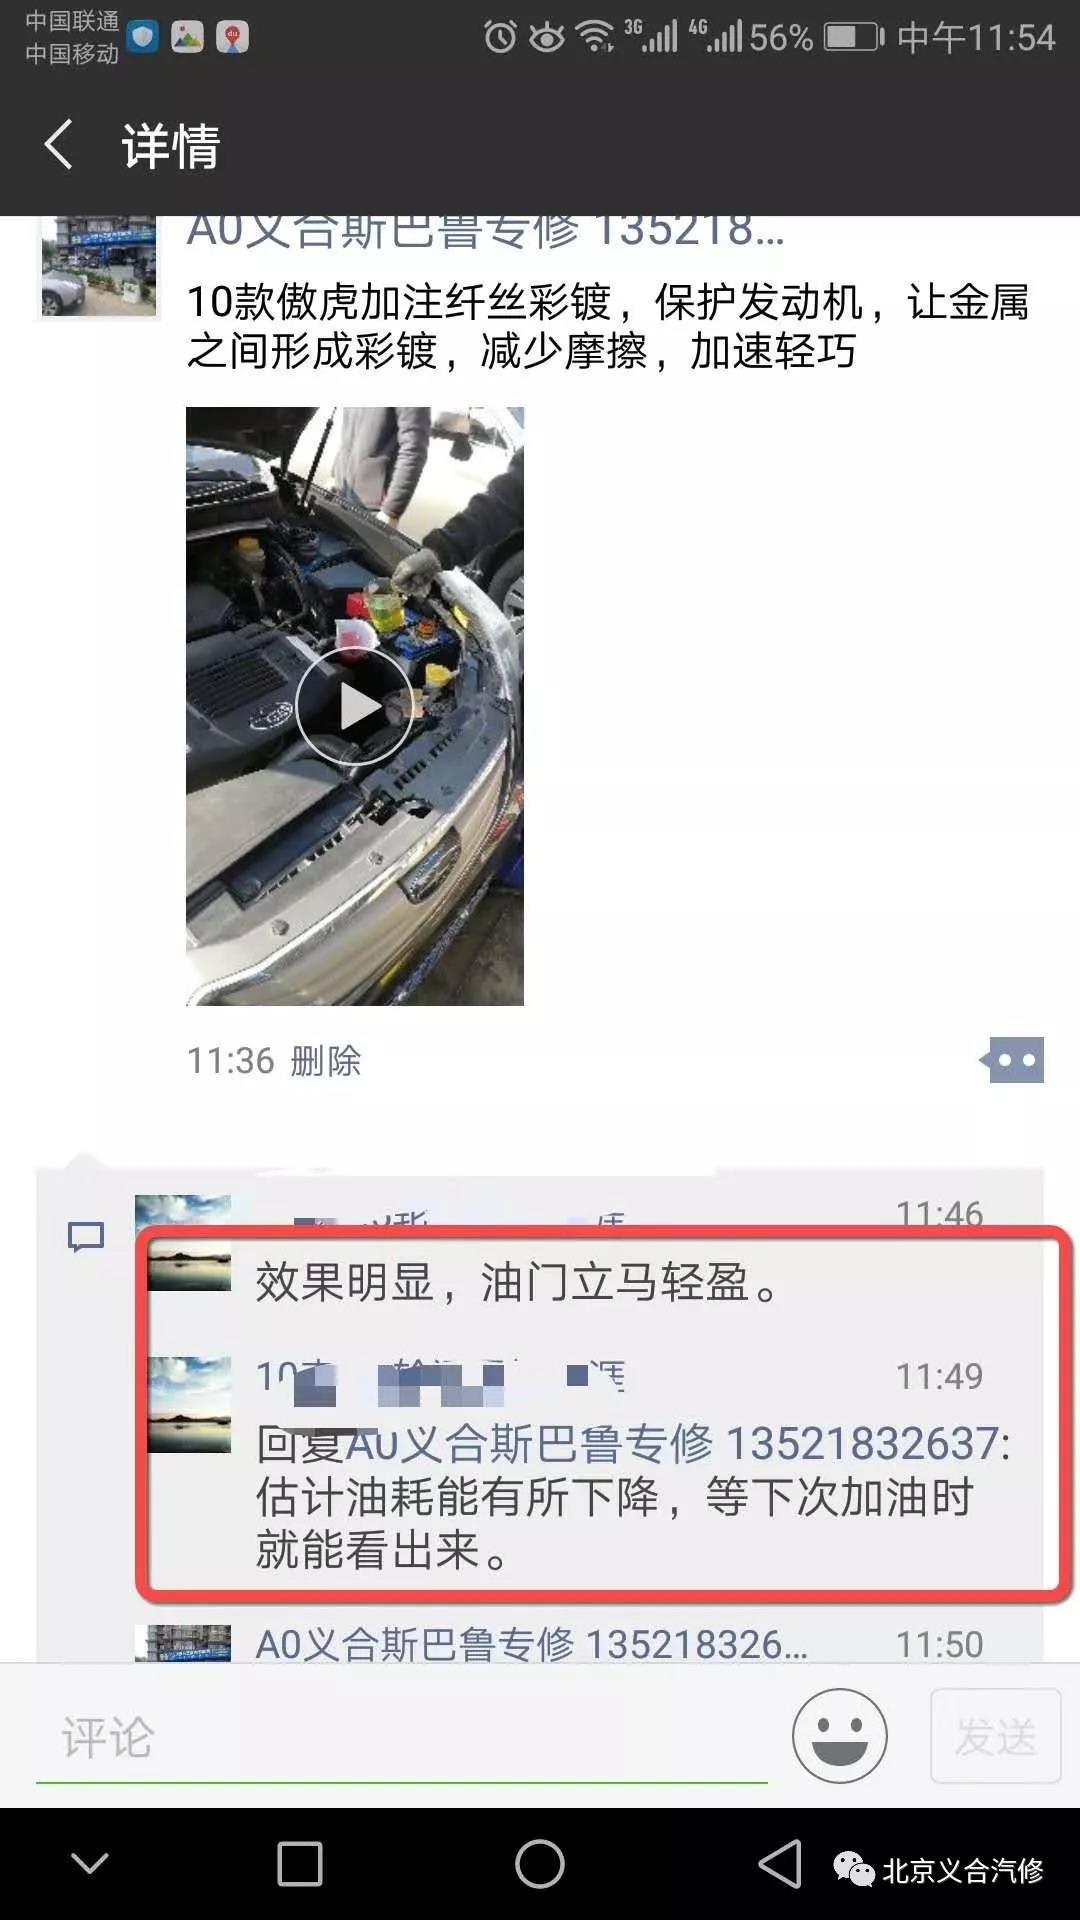Delete the post via 删除 link
1080x1920 pixels.
click(325, 1061)
